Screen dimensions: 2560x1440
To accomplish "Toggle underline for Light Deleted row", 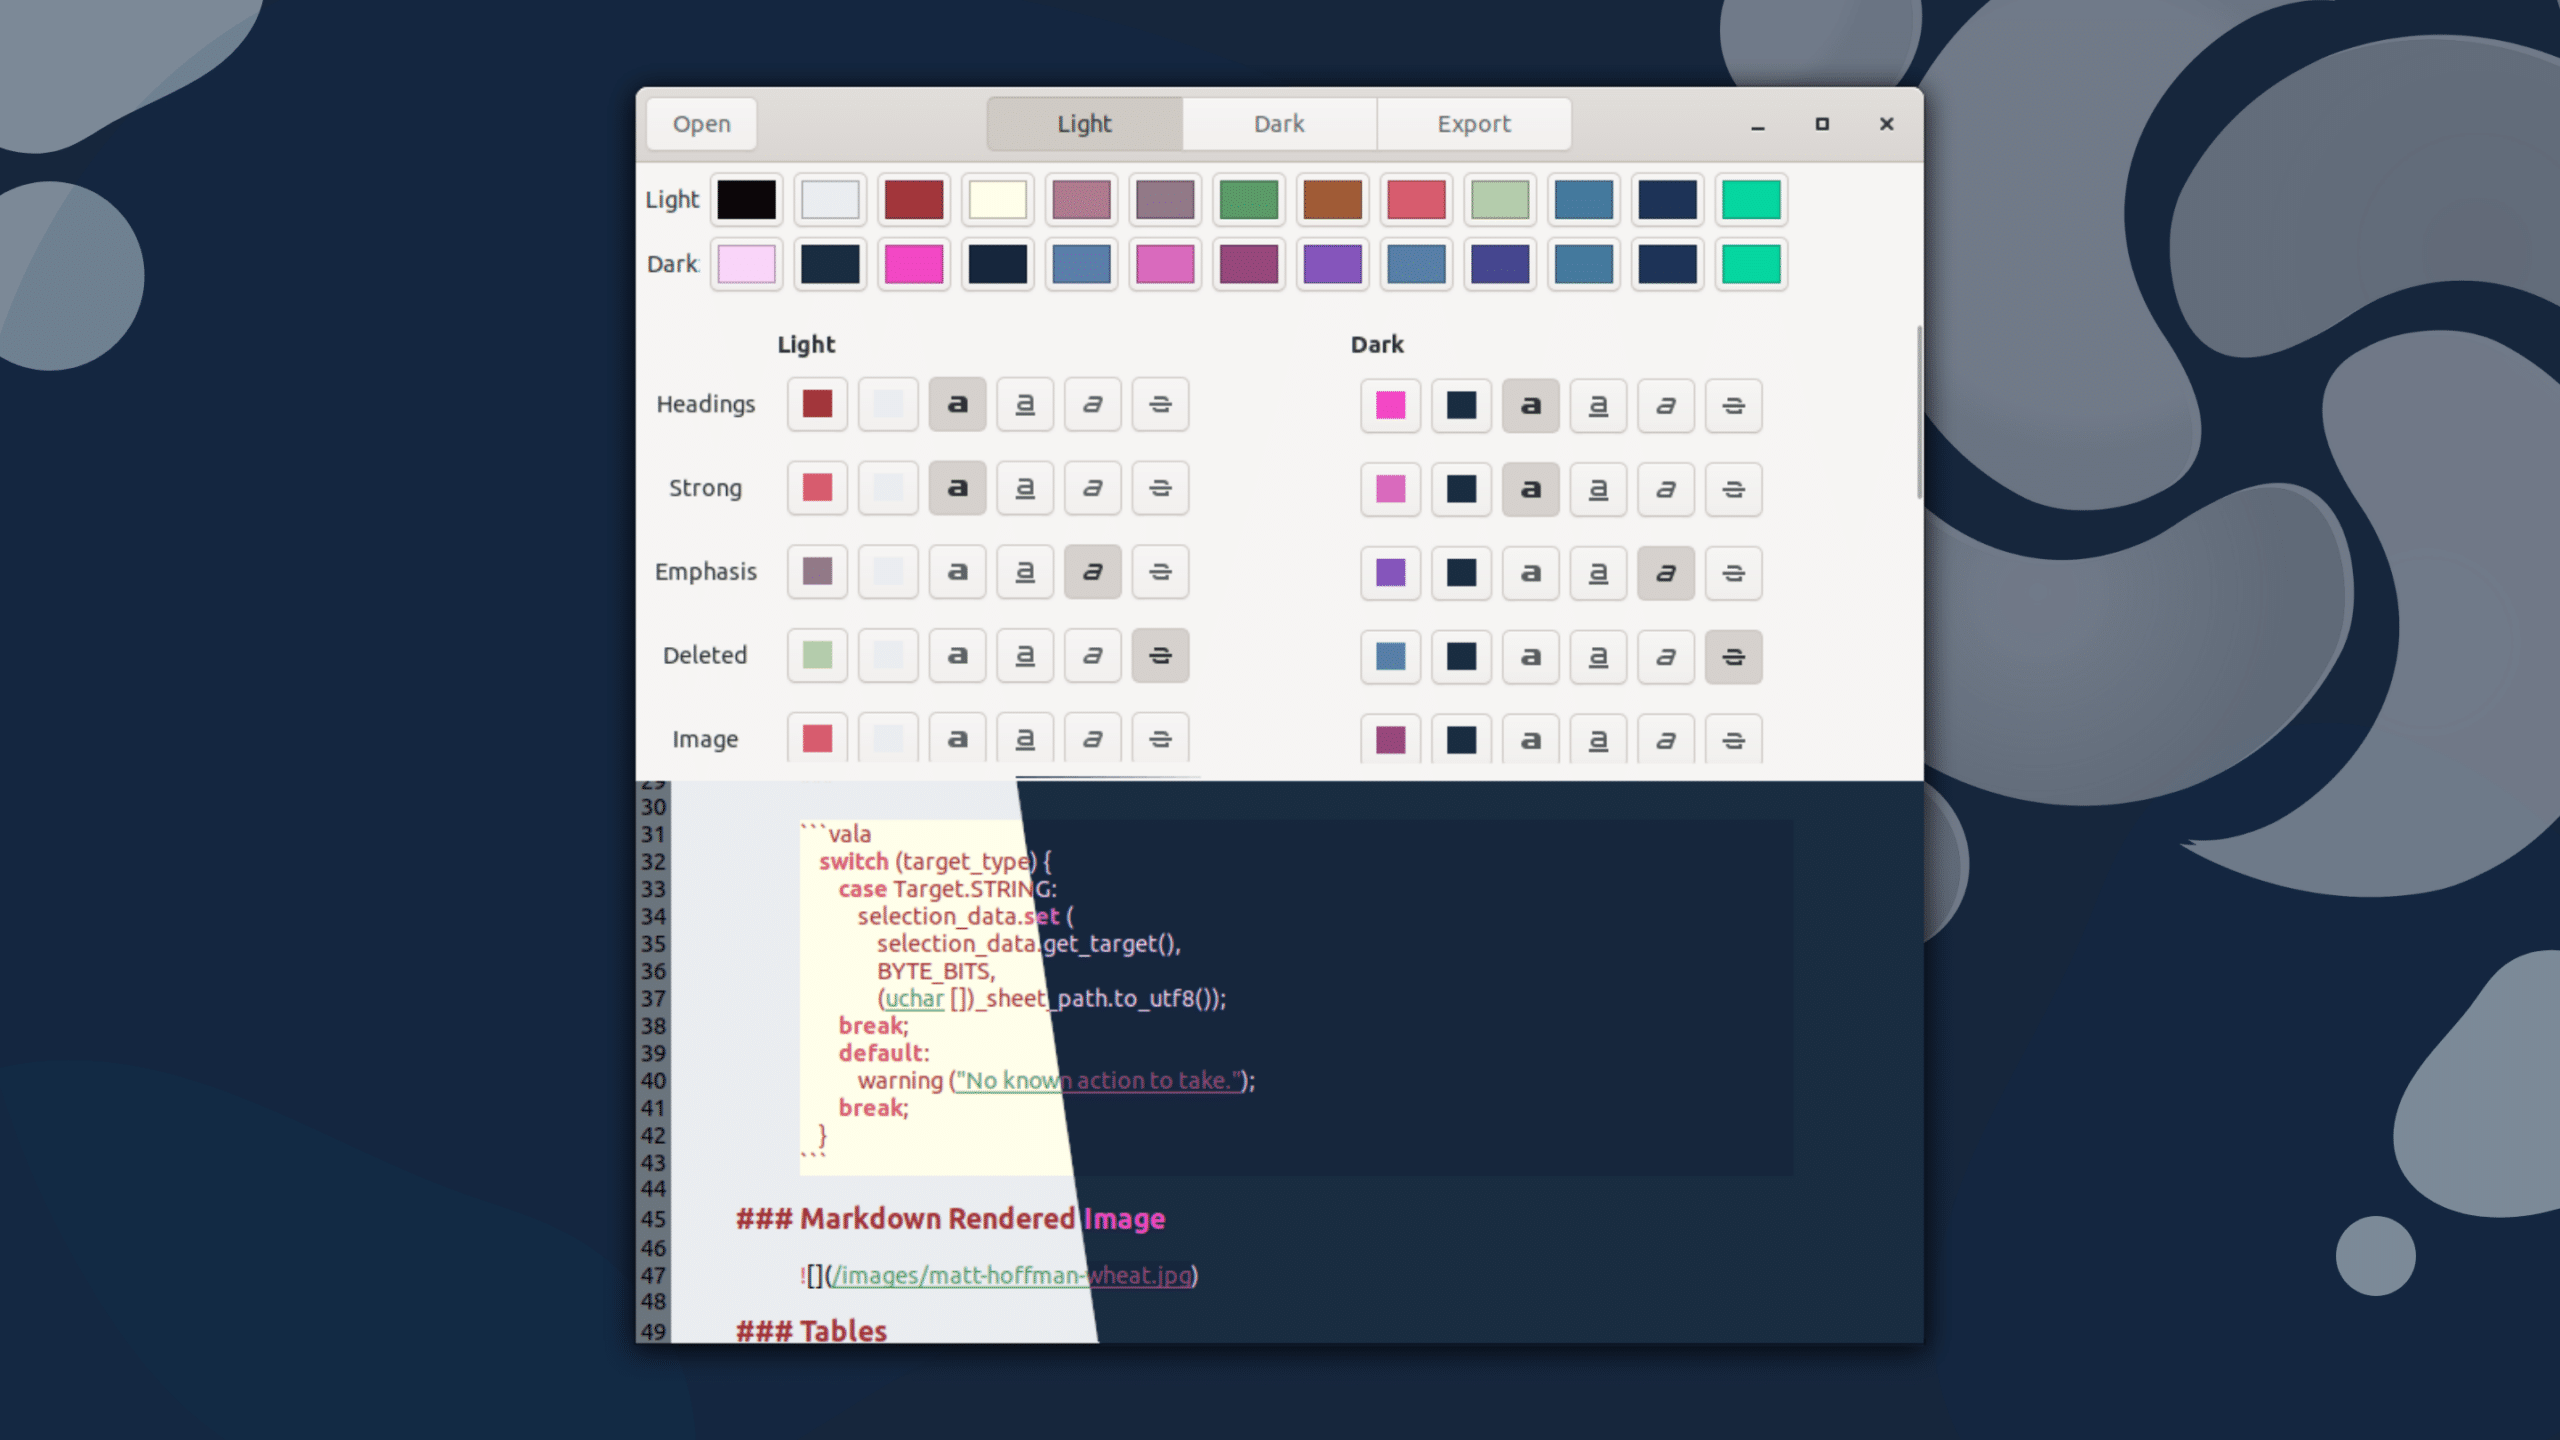I will [x=1025, y=656].
